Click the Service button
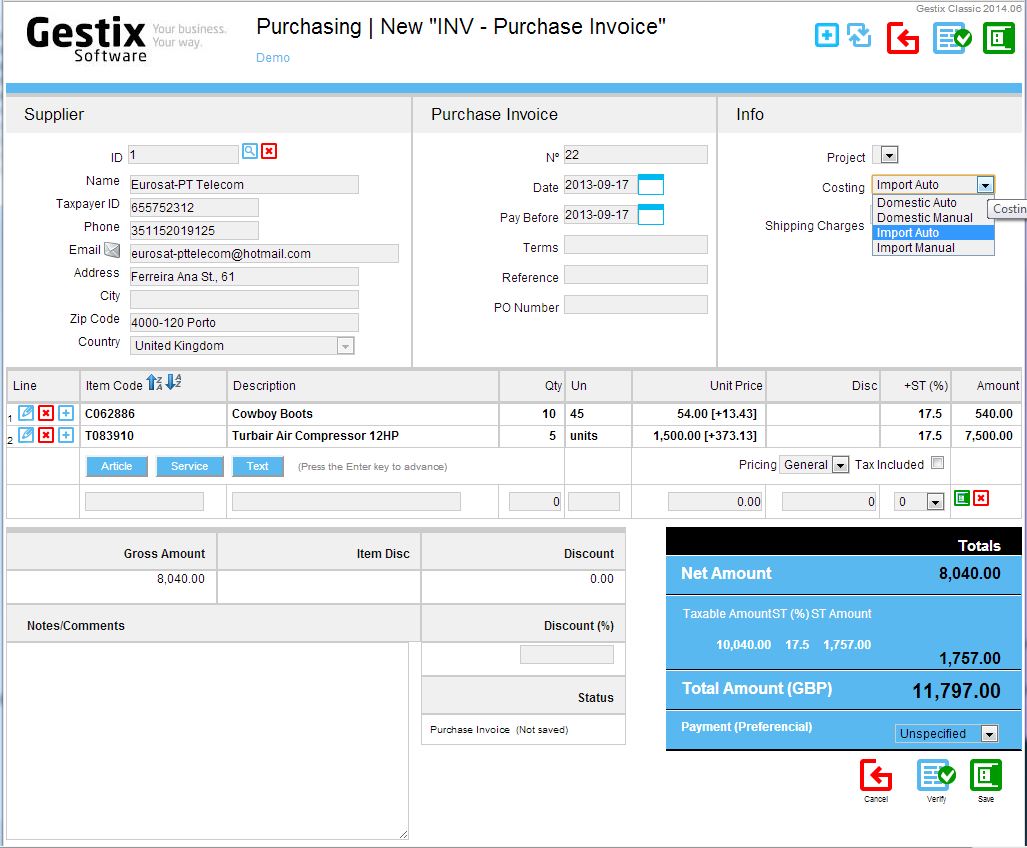This screenshot has width=1027, height=848. coord(189,466)
